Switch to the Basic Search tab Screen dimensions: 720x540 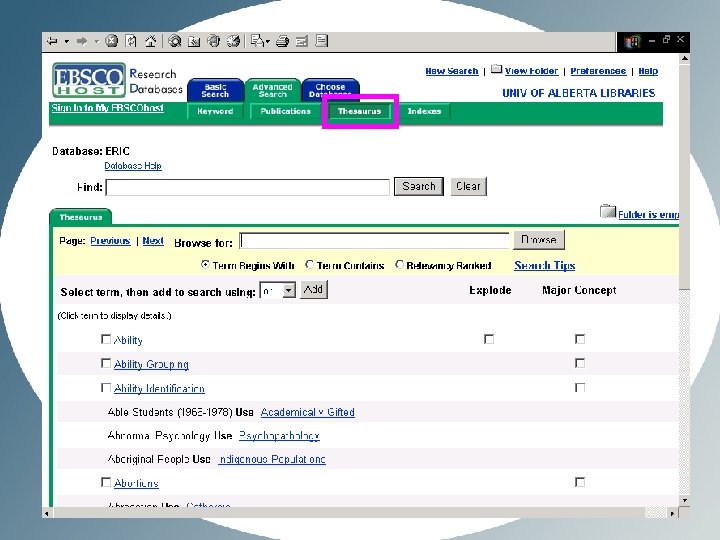[215, 90]
